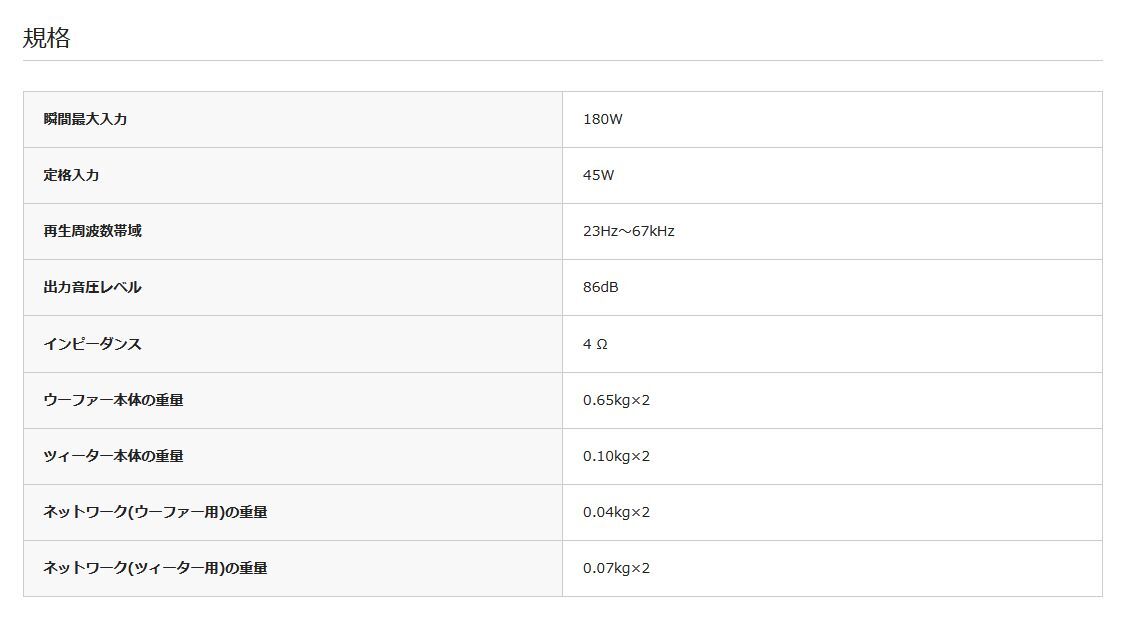Click the ネットワーク(ウーファー用)の重量 label
The width and height of the screenshot is (1131, 632).
(155, 512)
